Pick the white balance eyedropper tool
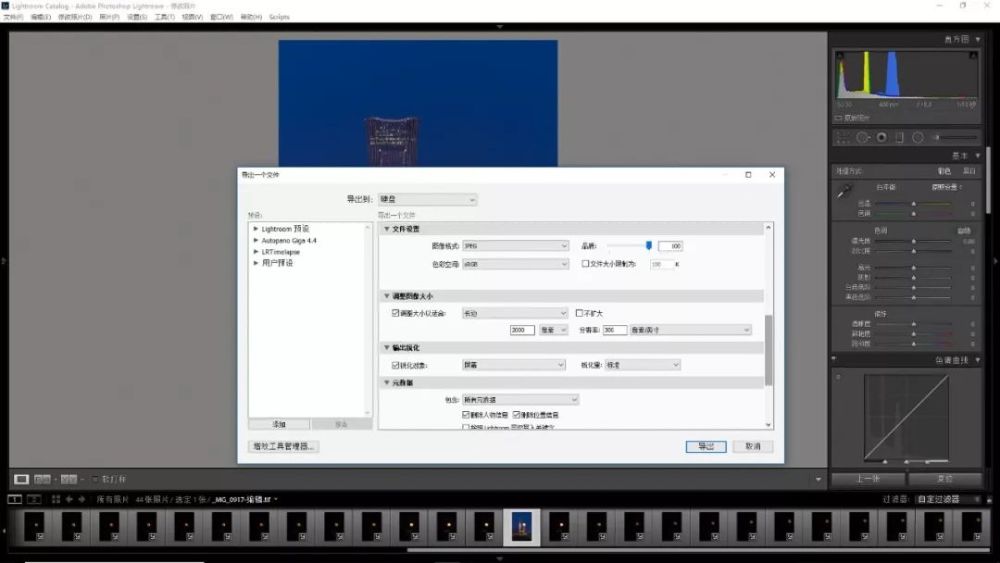The image size is (1000, 563). [844, 191]
